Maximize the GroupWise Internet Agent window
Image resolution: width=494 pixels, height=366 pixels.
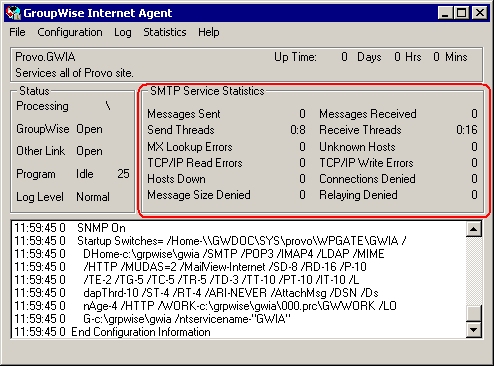click(x=462, y=13)
